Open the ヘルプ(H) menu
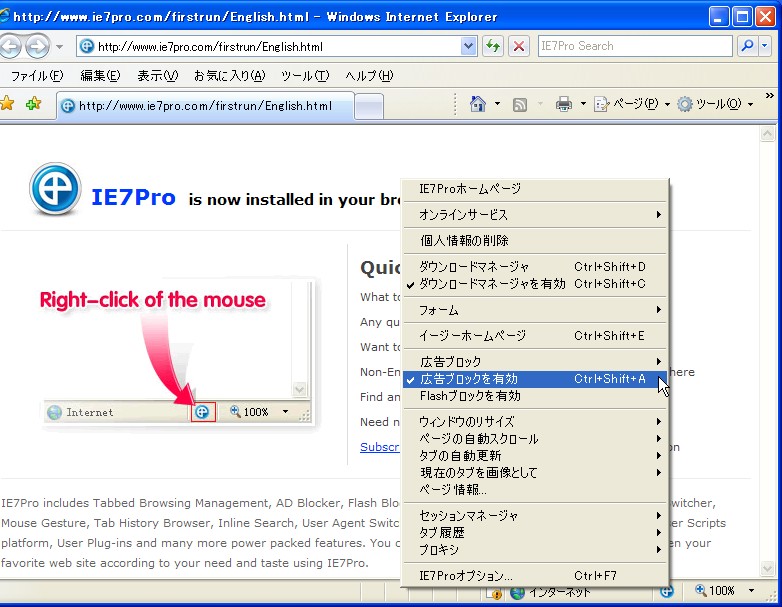The height and width of the screenshot is (607, 782). [369, 76]
